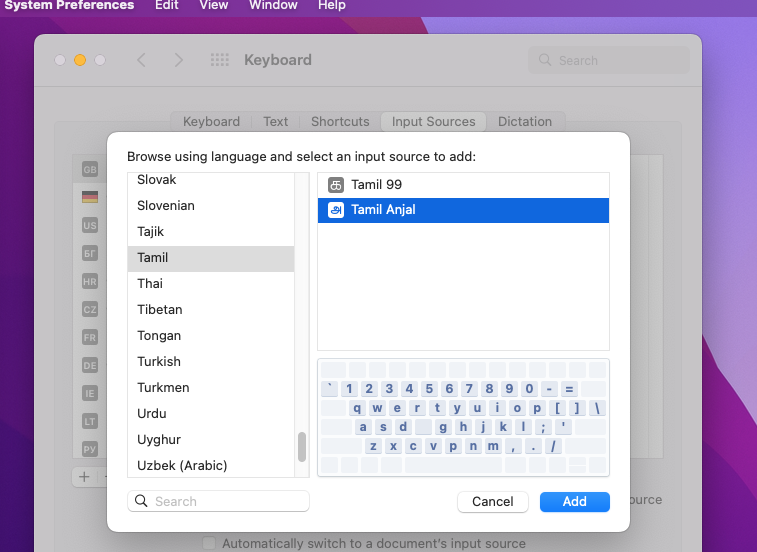Switch to the Keyboard tab
The image size is (757, 552).
pos(211,122)
